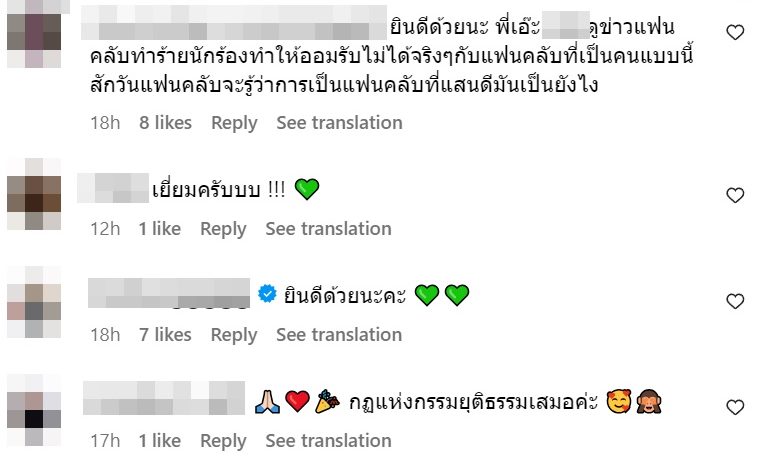View the 8 likes on first comment
Image resolution: width=758 pixels, height=459 pixels.
165,123
